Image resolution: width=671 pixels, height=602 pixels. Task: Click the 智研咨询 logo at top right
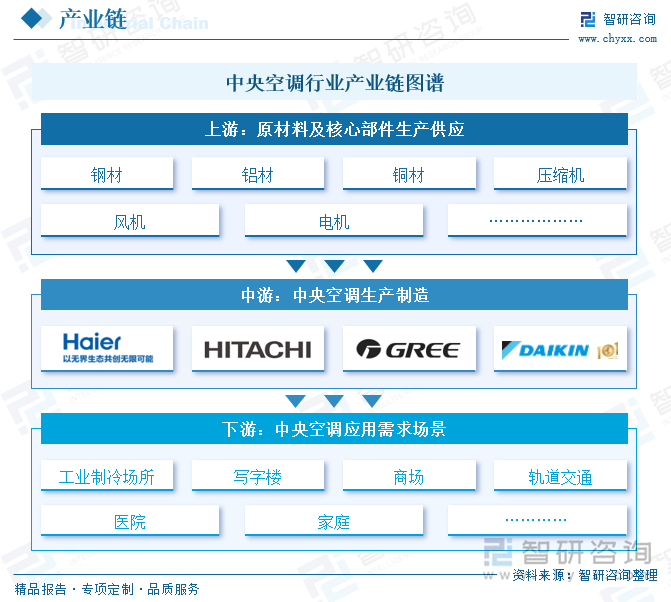click(618, 19)
